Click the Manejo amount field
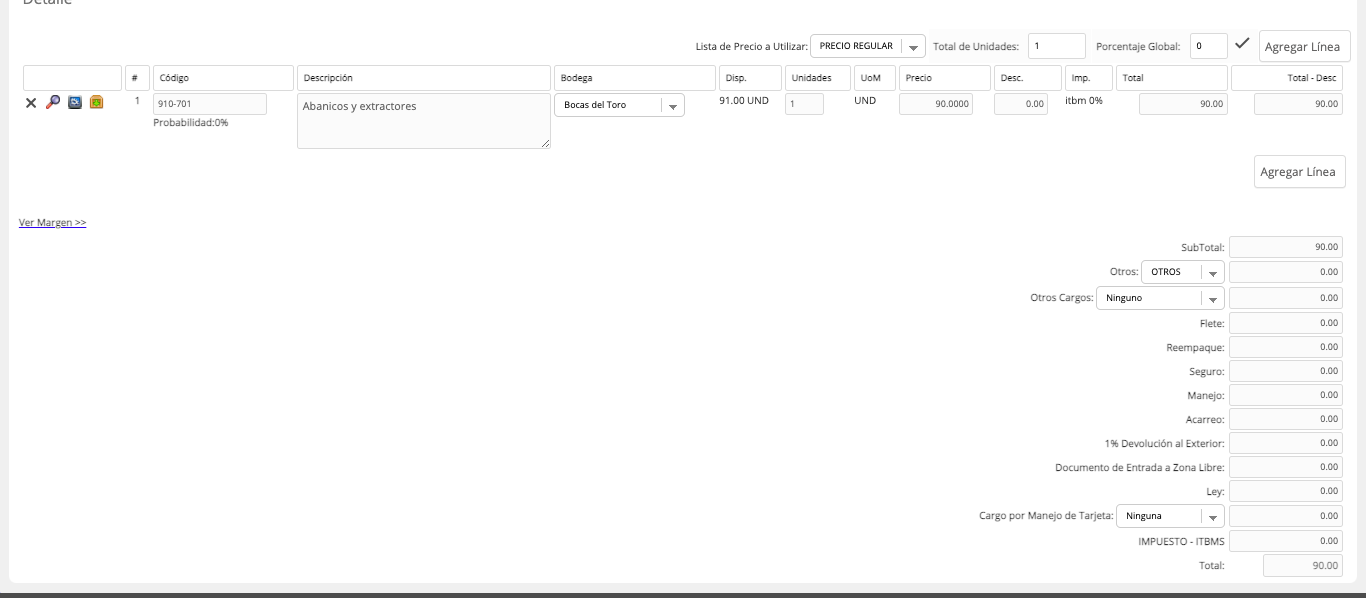 tap(1286, 395)
